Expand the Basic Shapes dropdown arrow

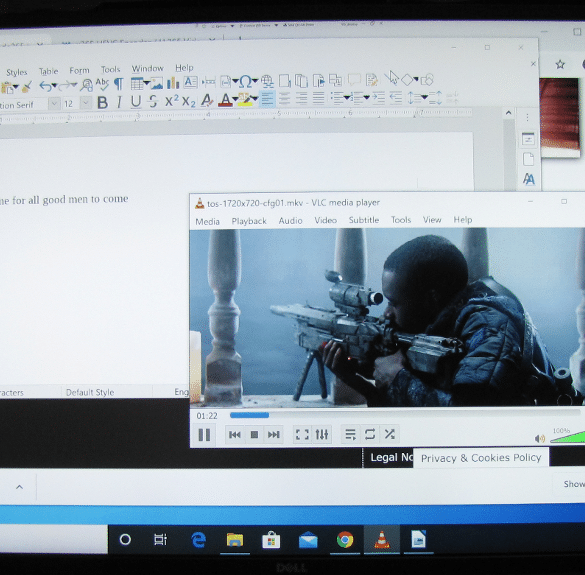(x=415, y=79)
